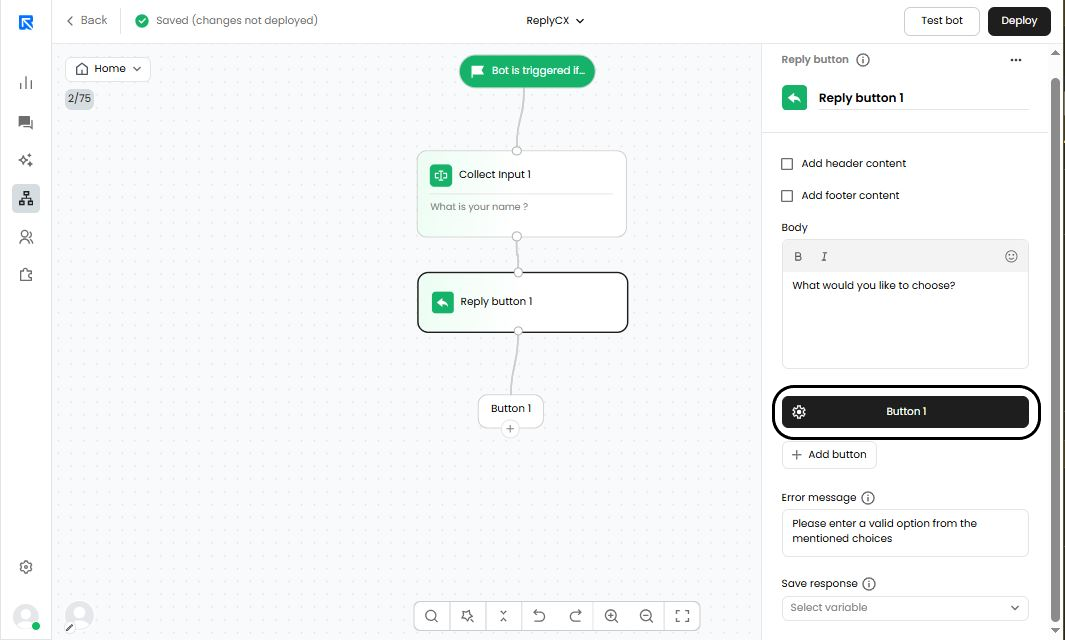The width and height of the screenshot is (1065, 640).
Task: Click the zoom in magnifier icon
Action: click(x=611, y=616)
